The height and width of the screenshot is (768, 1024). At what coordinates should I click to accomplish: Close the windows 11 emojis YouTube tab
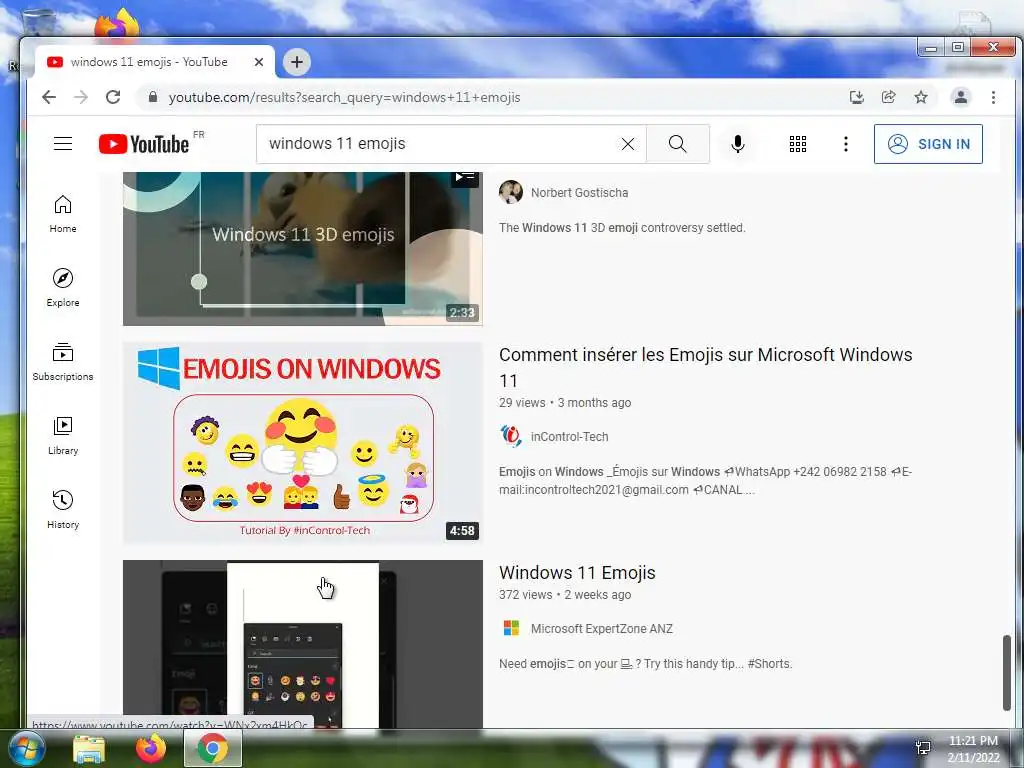259,62
